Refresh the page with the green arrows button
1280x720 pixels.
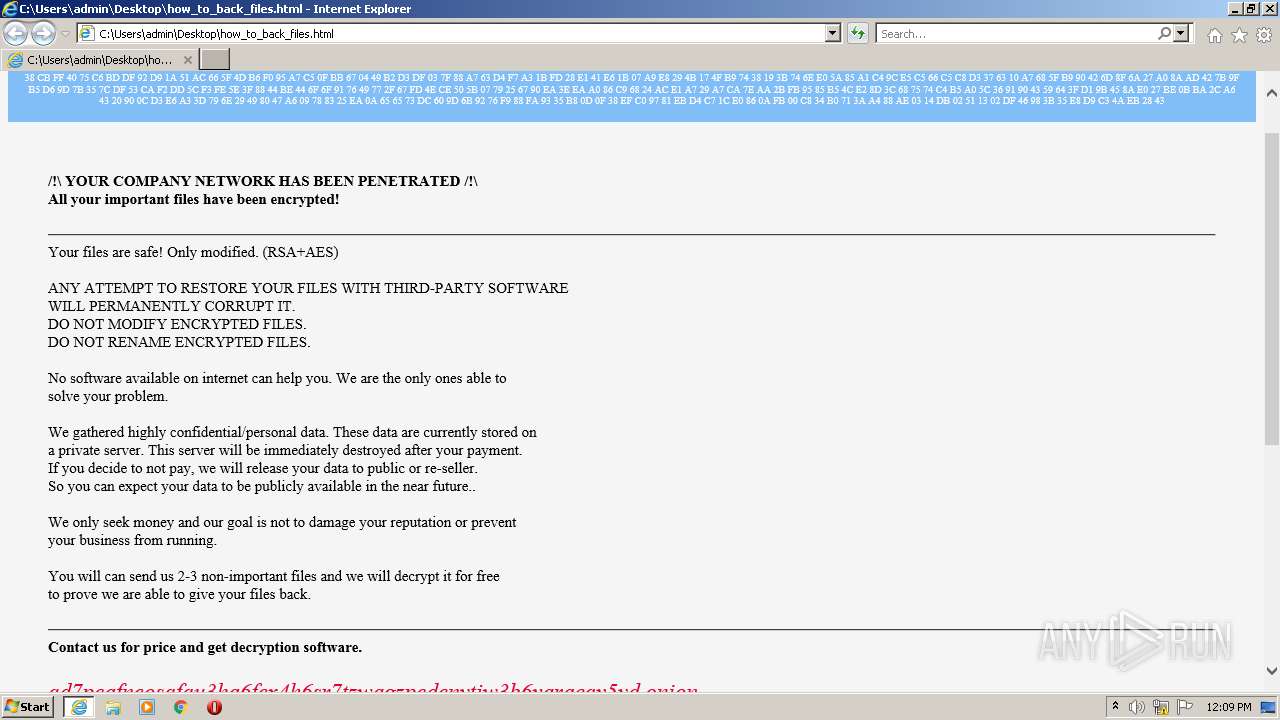click(x=858, y=34)
